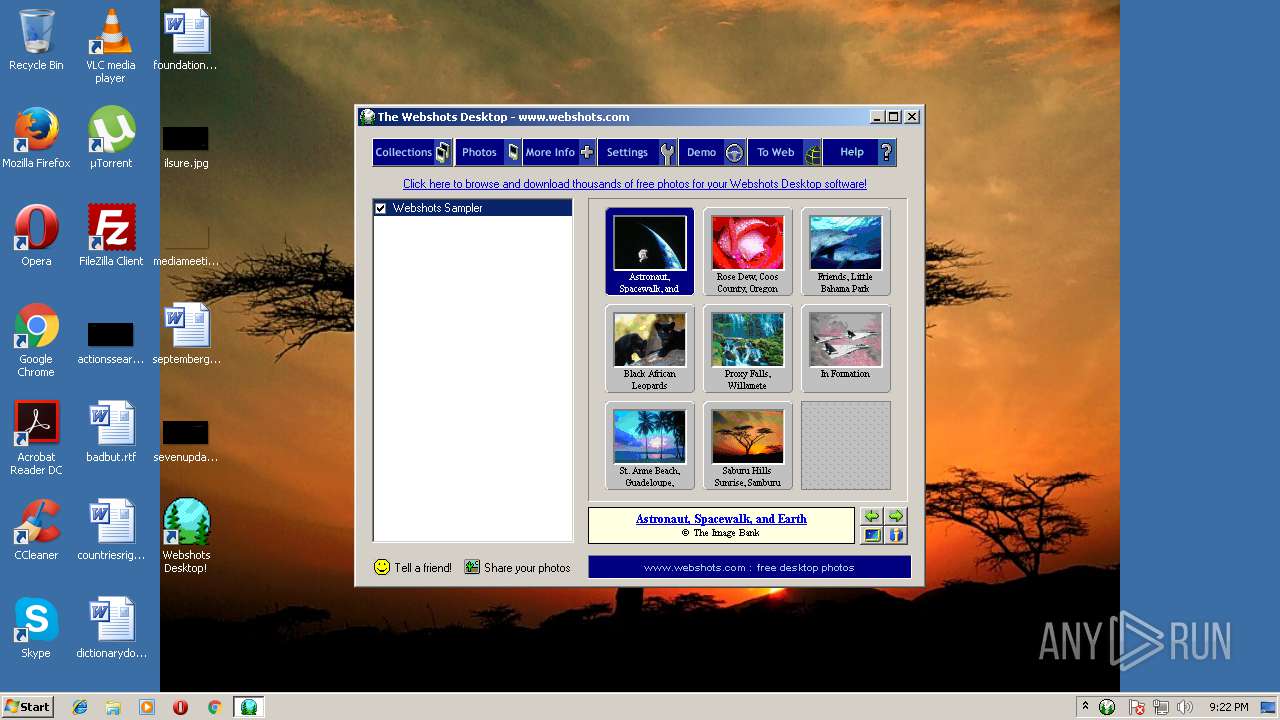Select the Webshots Sampler collection row
This screenshot has width=1280, height=720.
[473, 208]
